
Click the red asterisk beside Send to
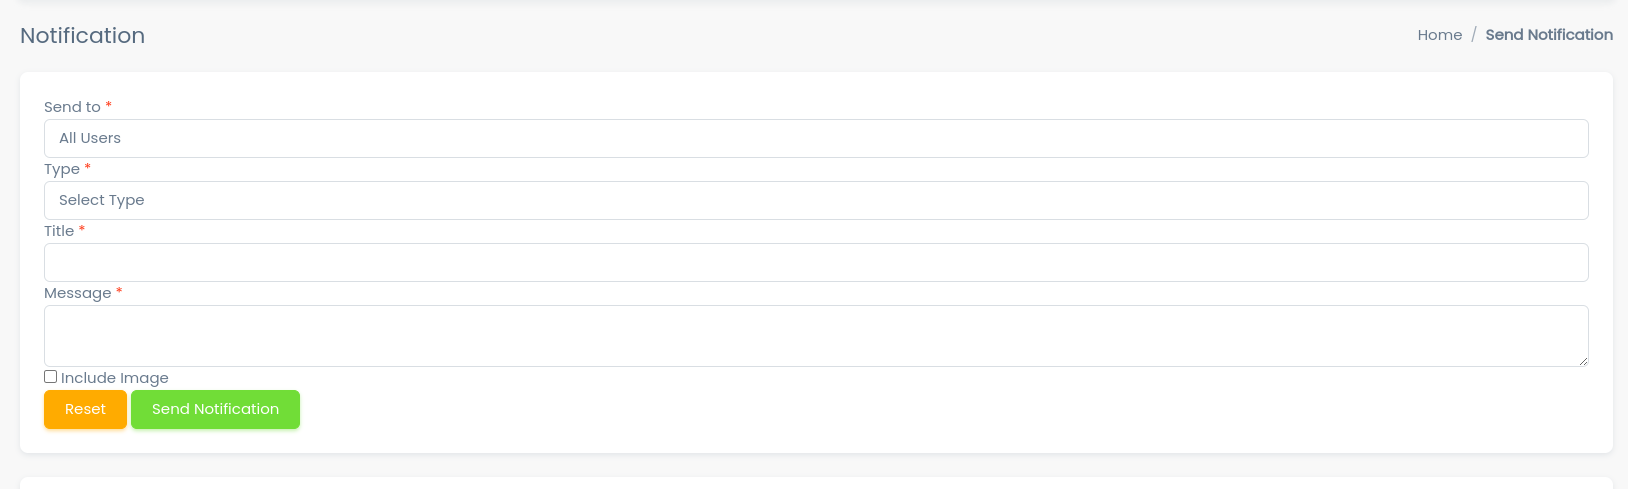(x=109, y=105)
